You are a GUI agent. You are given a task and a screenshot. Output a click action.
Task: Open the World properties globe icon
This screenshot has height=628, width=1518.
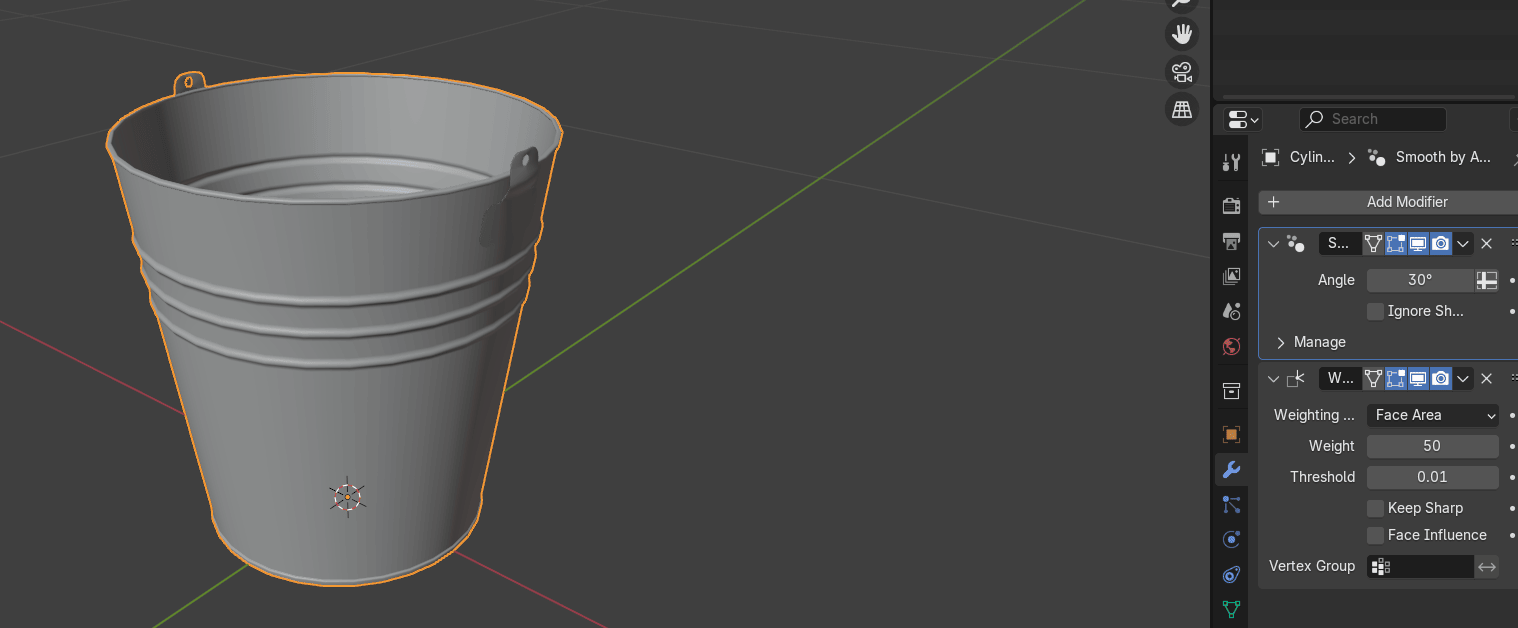pyautogui.click(x=1232, y=347)
